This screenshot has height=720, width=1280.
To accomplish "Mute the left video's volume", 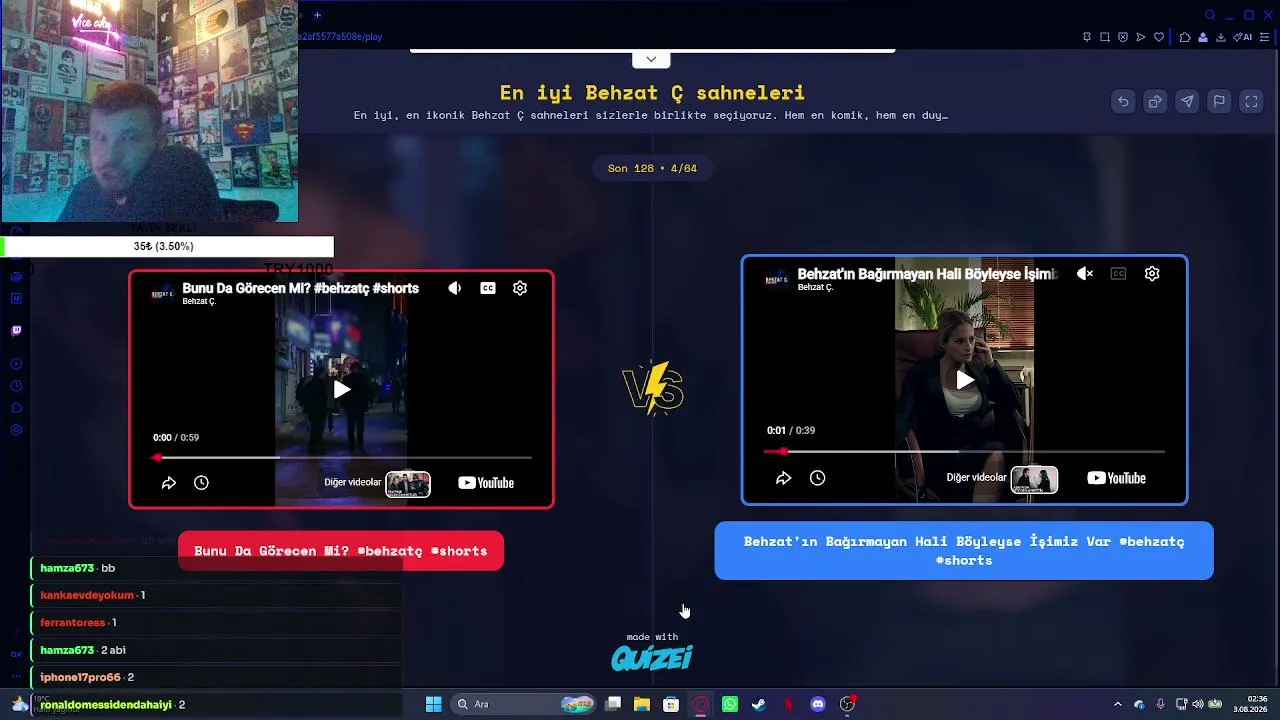I will pyautogui.click(x=455, y=288).
